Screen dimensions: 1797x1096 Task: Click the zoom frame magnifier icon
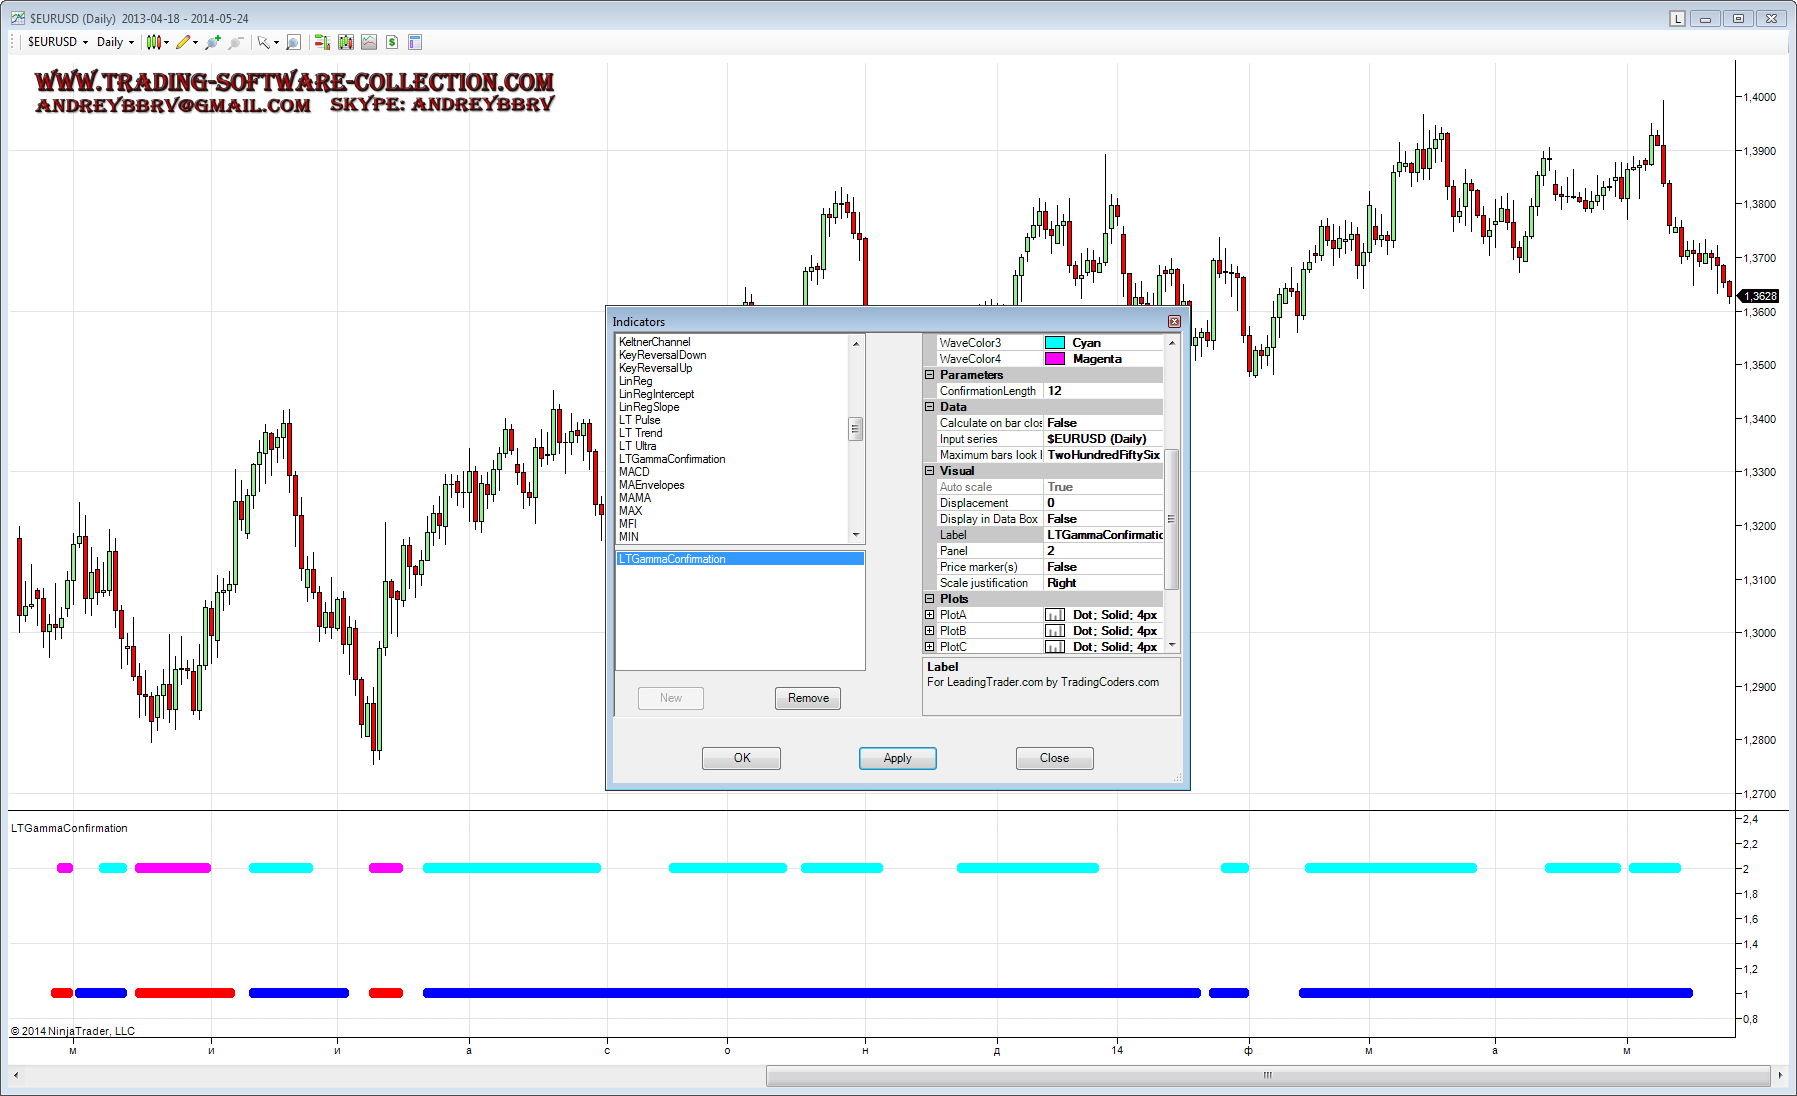pyautogui.click(x=293, y=42)
